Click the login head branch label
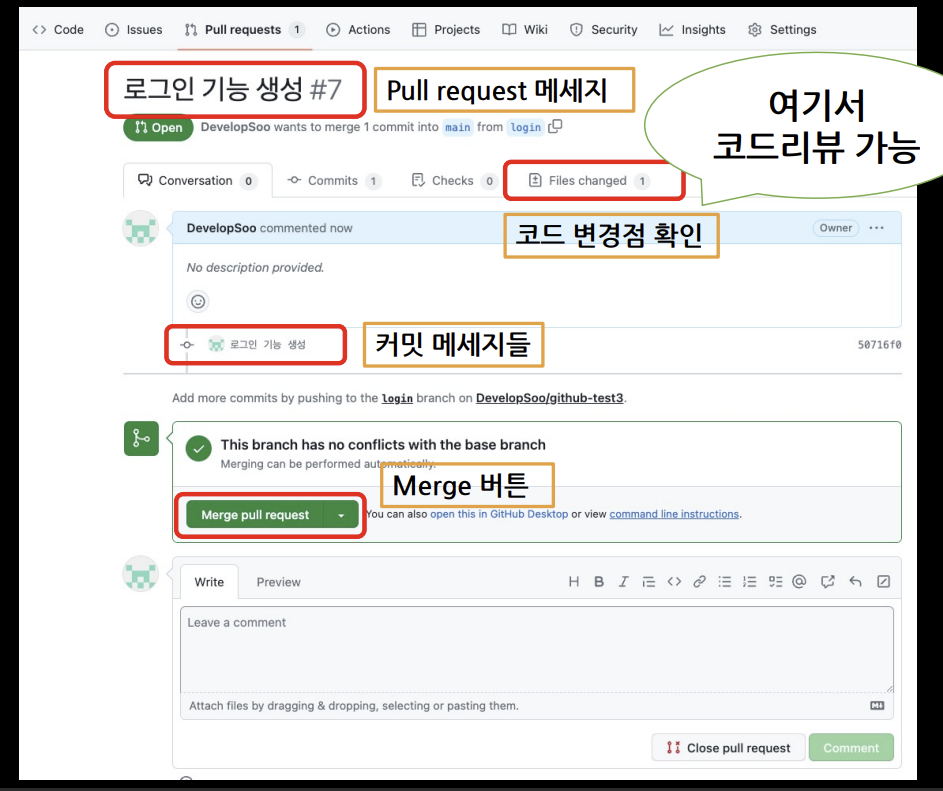Screen dimensions: 943x791 [x=526, y=127]
